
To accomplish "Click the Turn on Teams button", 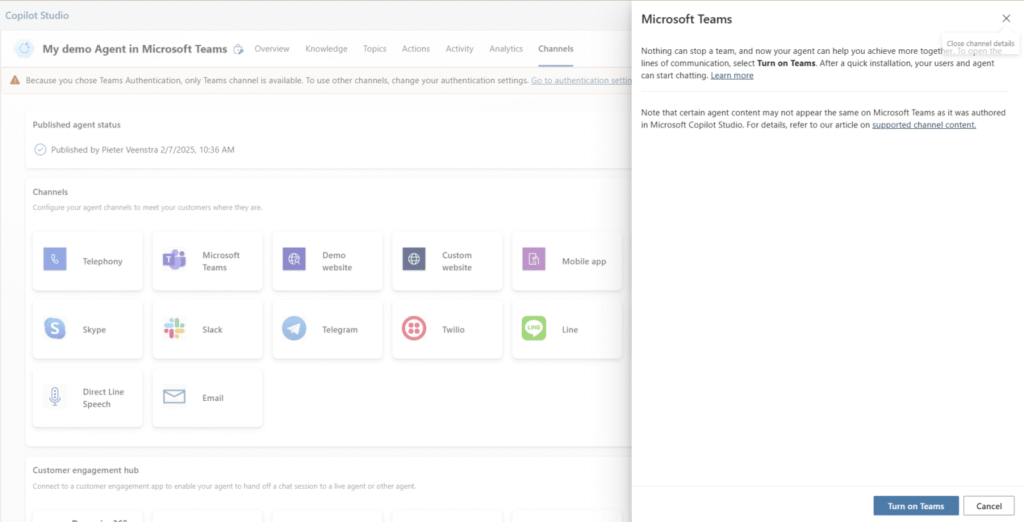I will (916, 506).
